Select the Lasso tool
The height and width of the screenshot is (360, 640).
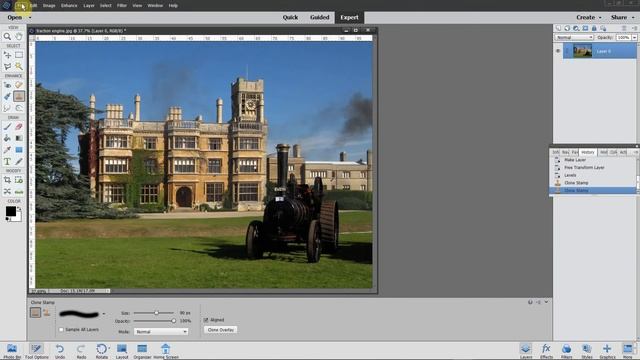tap(7, 66)
